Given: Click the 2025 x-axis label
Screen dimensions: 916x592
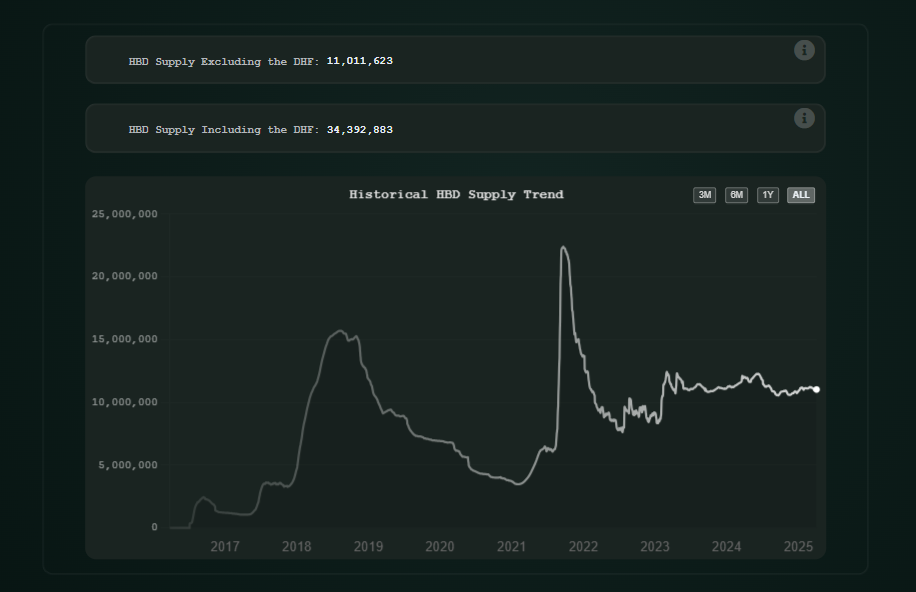Looking at the screenshot, I should pyautogui.click(x=798, y=546).
